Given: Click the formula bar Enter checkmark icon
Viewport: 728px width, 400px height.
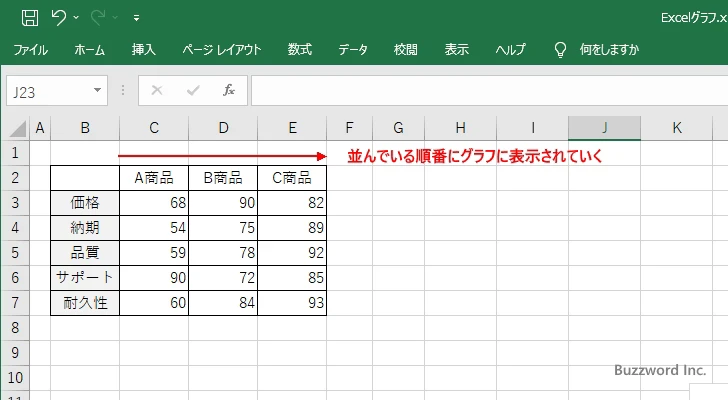Looking at the screenshot, I should tap(193, 90).
